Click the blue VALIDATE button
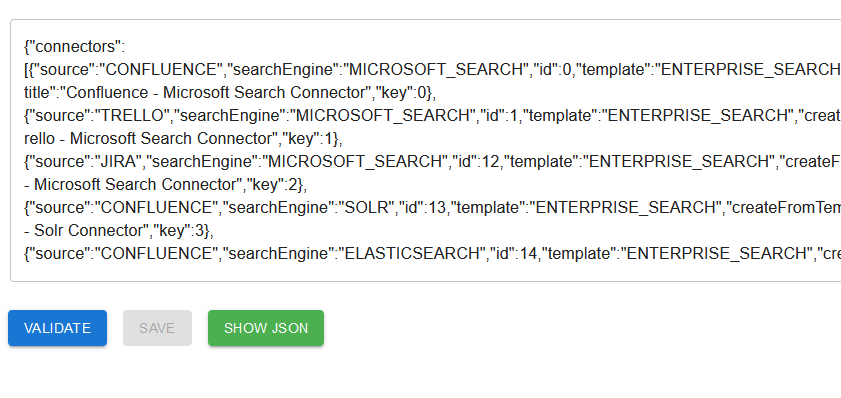This screenshot has width=841, height=398. point(57,328)
